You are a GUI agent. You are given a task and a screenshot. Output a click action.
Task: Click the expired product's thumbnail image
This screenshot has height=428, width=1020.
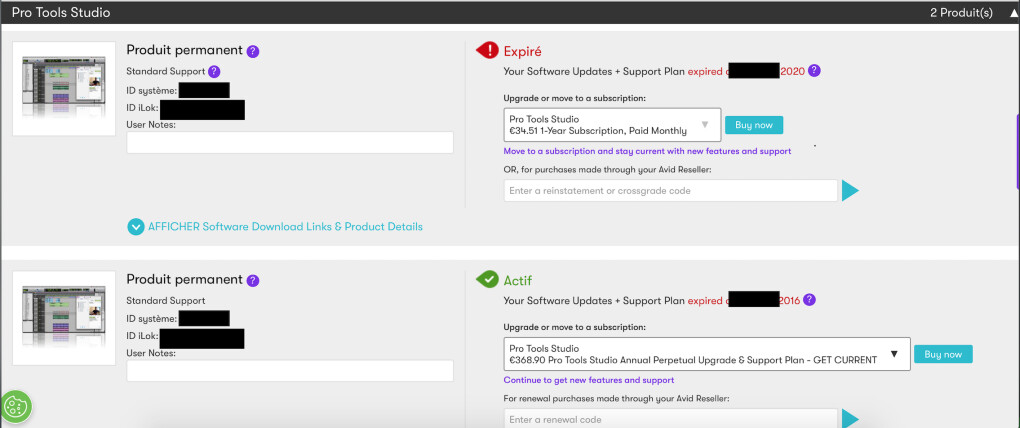point(64,88)
